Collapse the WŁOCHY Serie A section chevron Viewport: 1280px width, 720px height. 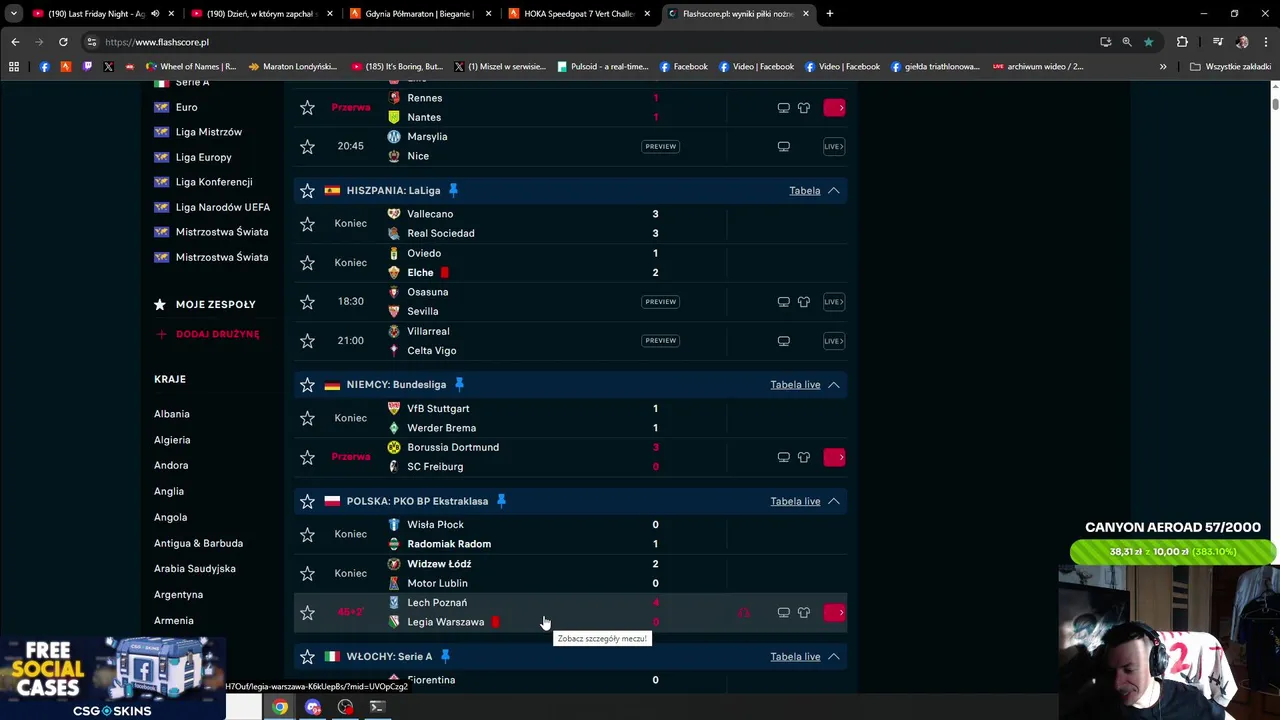[x=833, y=656]
